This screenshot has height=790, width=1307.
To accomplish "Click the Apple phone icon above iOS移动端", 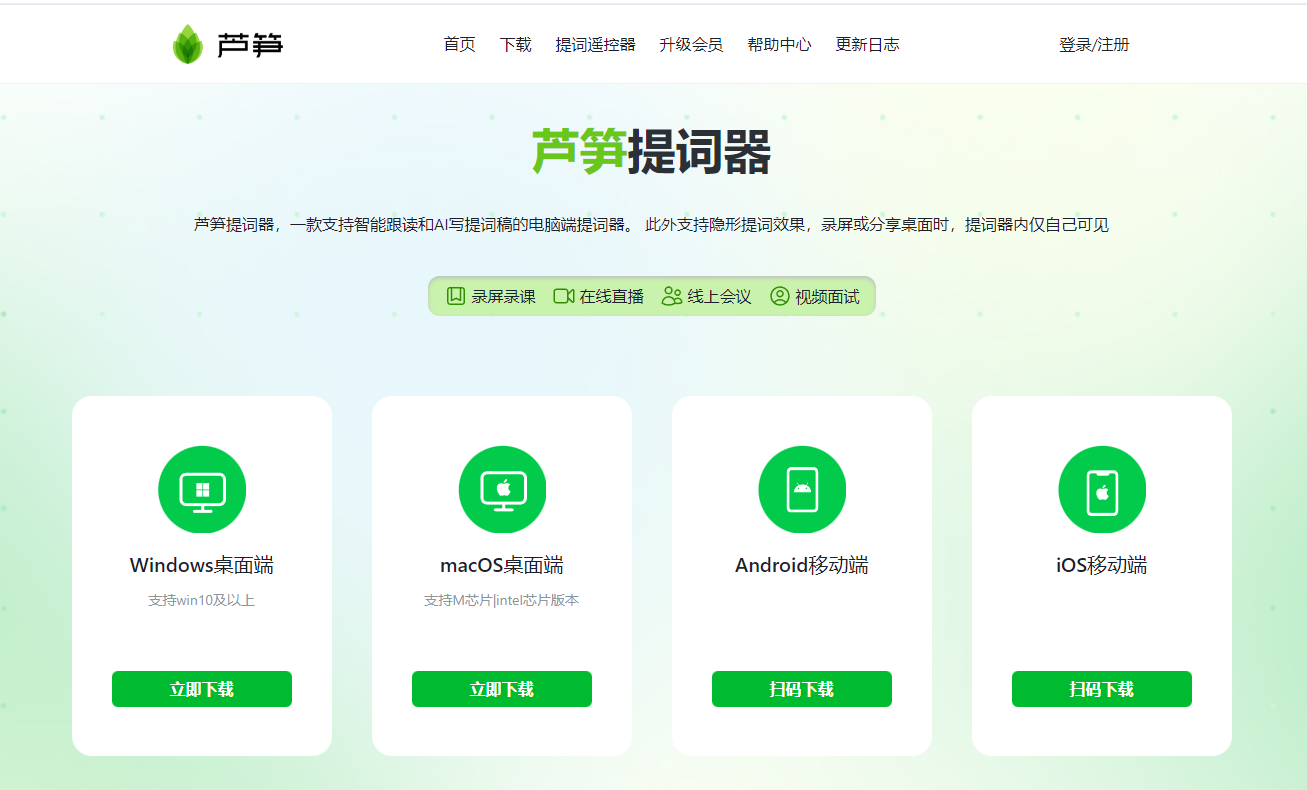I will point(1101,489).
